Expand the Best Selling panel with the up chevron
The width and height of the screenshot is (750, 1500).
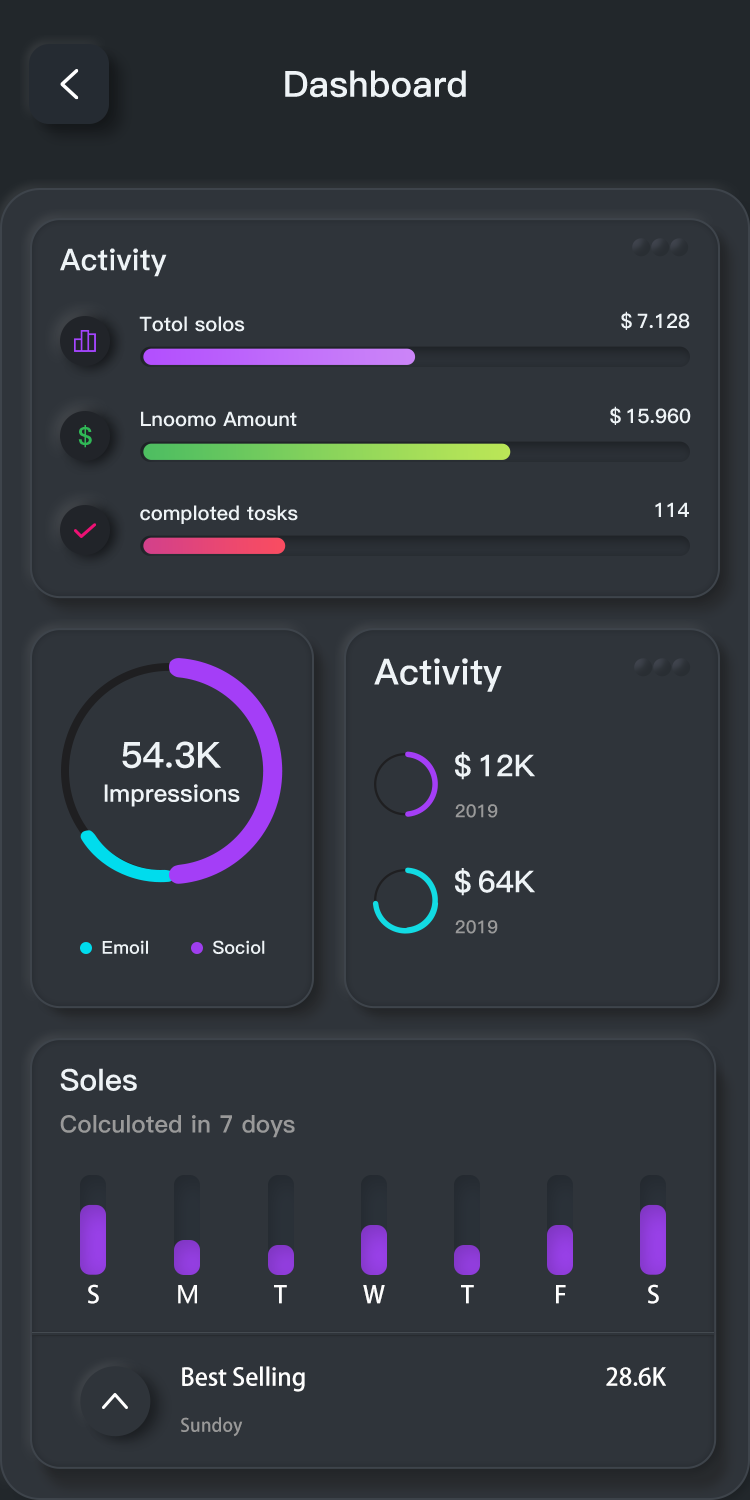tap(115, 1401)
